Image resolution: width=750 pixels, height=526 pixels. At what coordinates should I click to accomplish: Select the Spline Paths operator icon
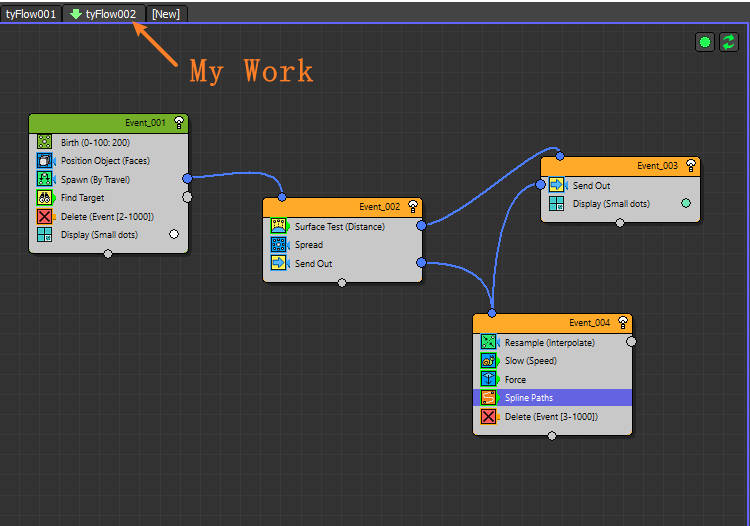pyautogui.click(x=488, y=397)
